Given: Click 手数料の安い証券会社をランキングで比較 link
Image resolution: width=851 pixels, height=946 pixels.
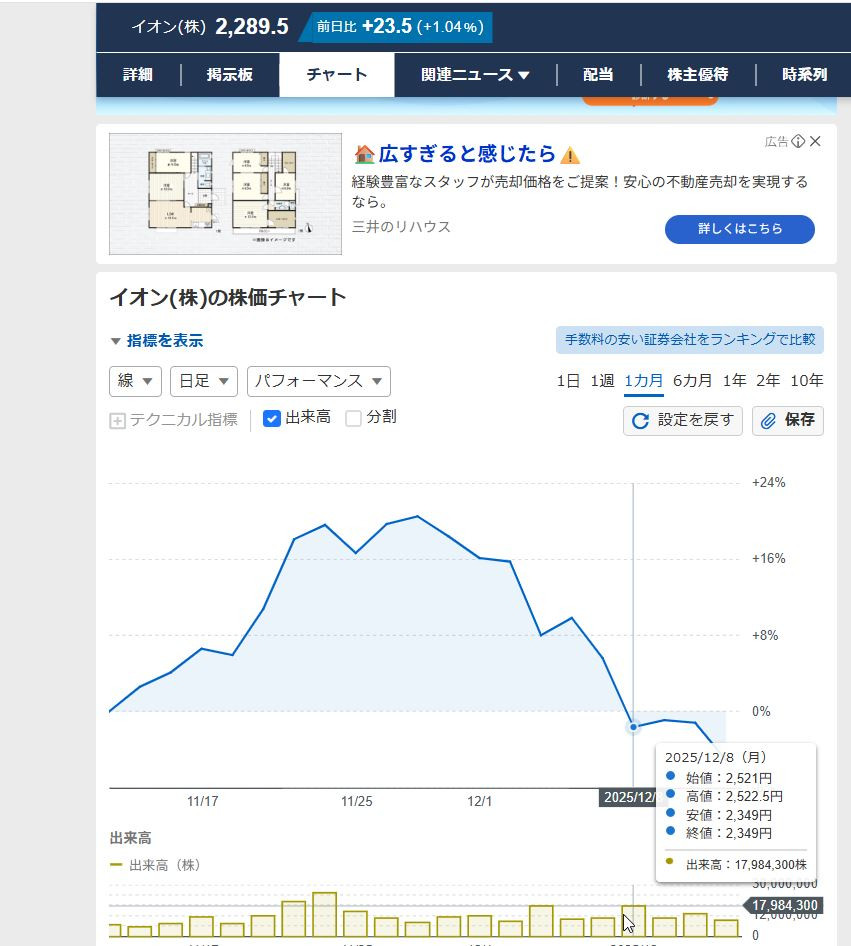Looking at the screenshot, I should (x=690, y=340).
